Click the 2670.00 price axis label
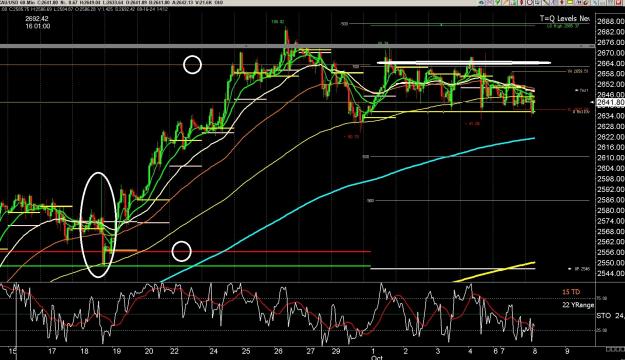 pos(611,53)
